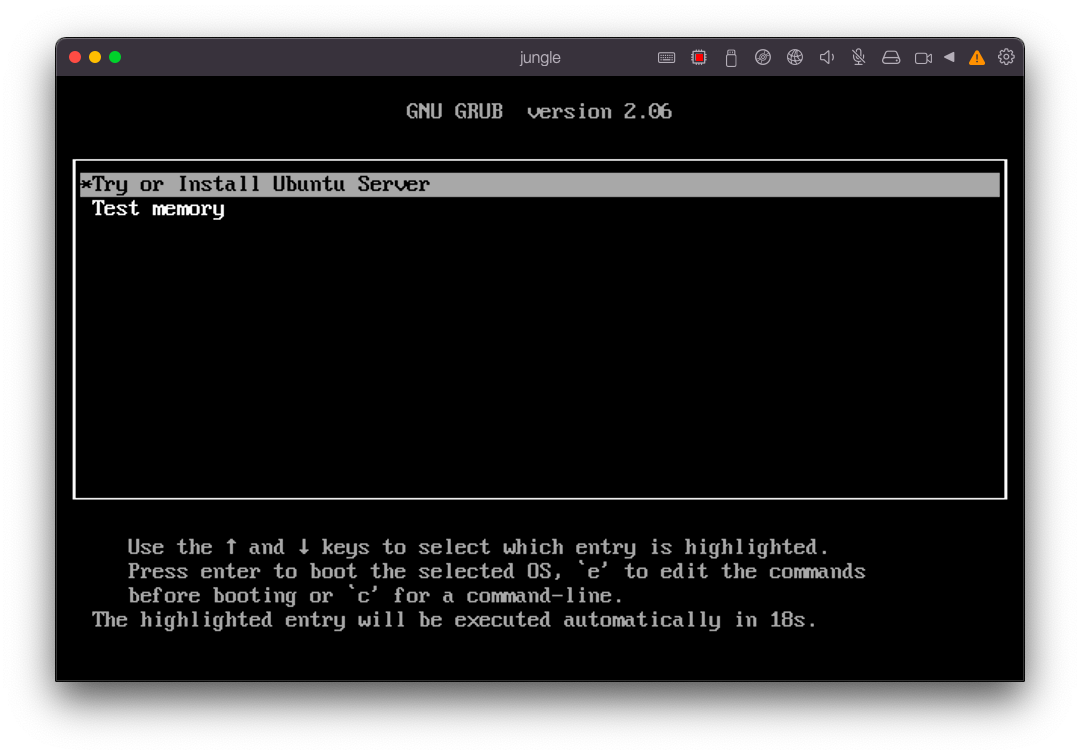The width and height of the screenshot is (1080, 755).
Task: Click the CD/DVD disc icon
Action: 763,58
